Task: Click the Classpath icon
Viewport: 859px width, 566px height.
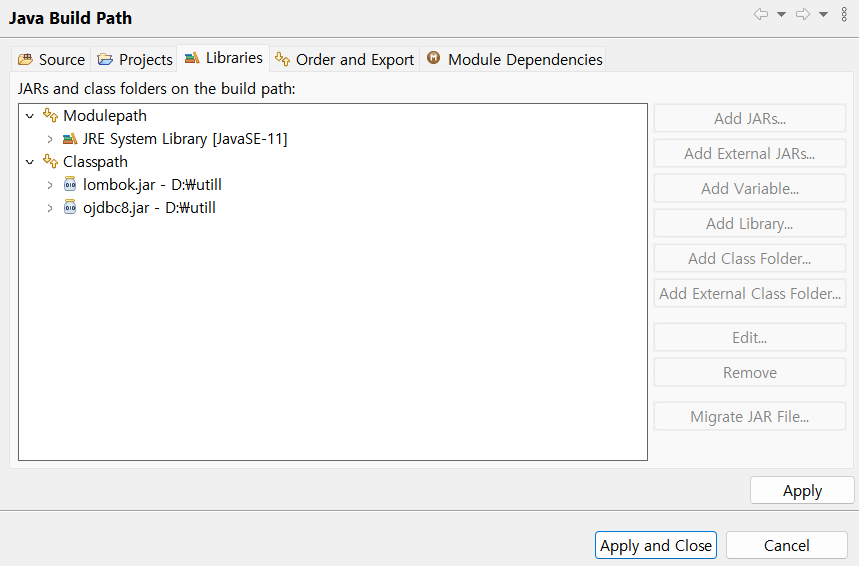Action: tap(50, 161)
